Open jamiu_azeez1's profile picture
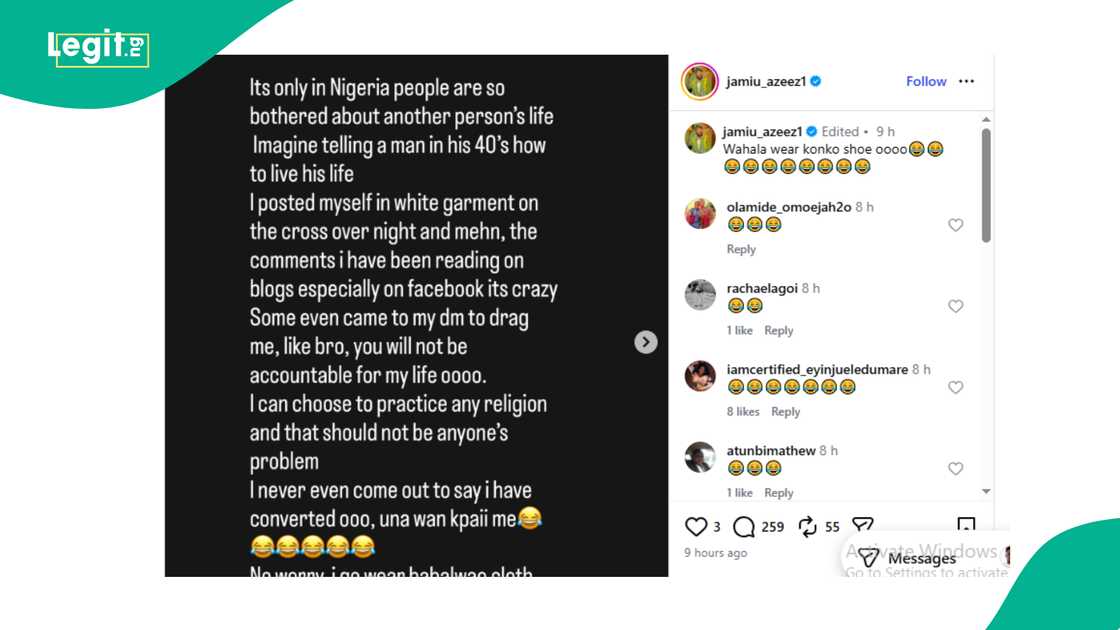This screenshot has height=630, width=1120. click(699, 81)
